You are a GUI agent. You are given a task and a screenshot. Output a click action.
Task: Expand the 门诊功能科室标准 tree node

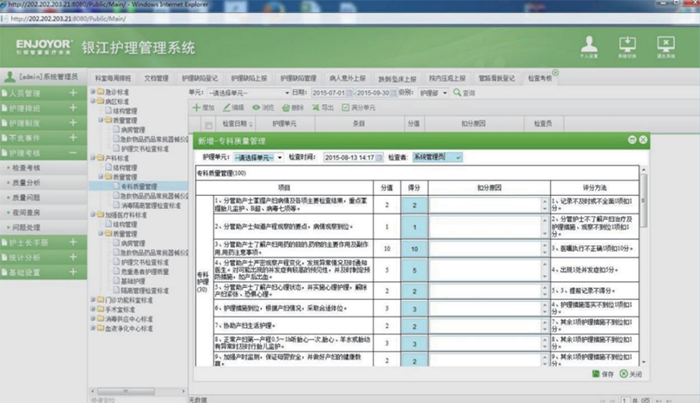point(93,299)
